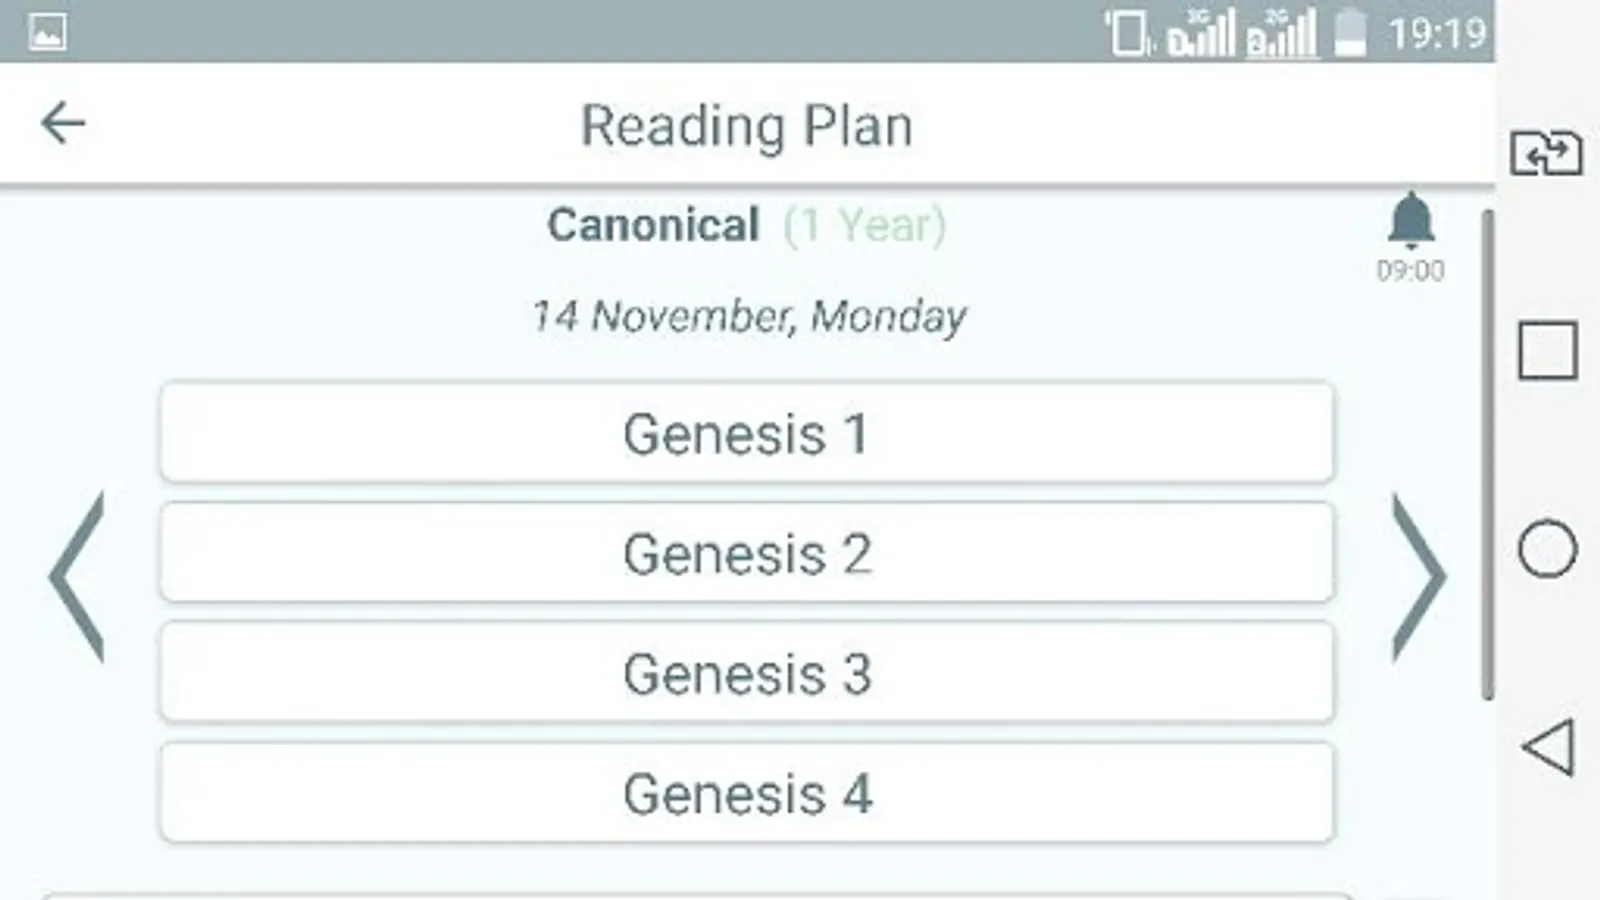Viewport: 1600px width, 900px height.
Task: Tap the Canonical plan name
Action: (654, 225)
